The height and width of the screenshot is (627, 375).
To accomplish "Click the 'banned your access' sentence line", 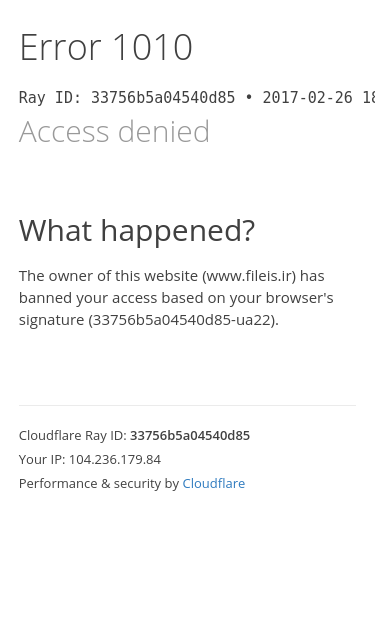I will [176, 298].
